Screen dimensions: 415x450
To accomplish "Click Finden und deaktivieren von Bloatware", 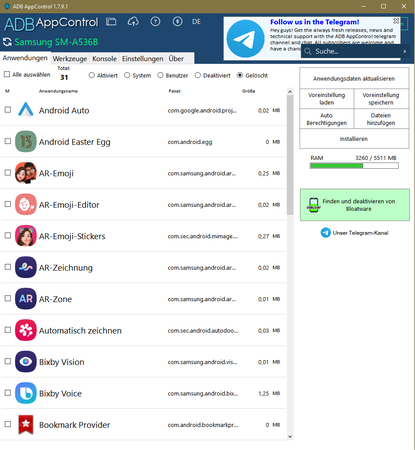I will pos(355,205).
